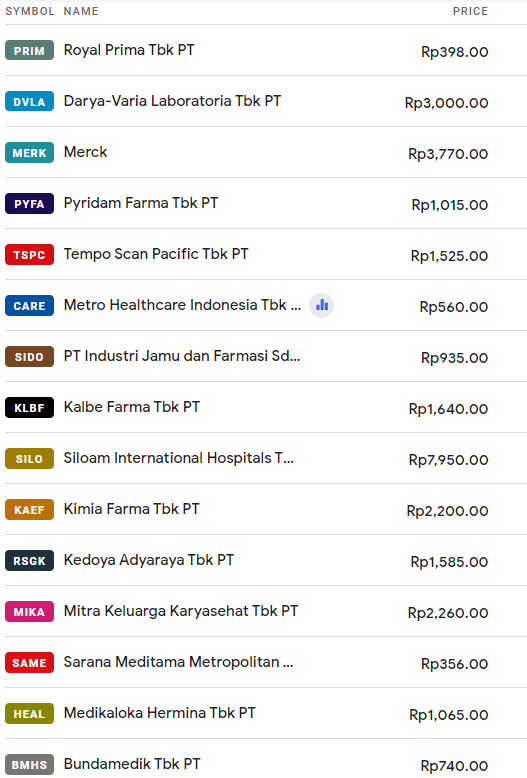Select the PRIM ticker badge

(29, 50)
